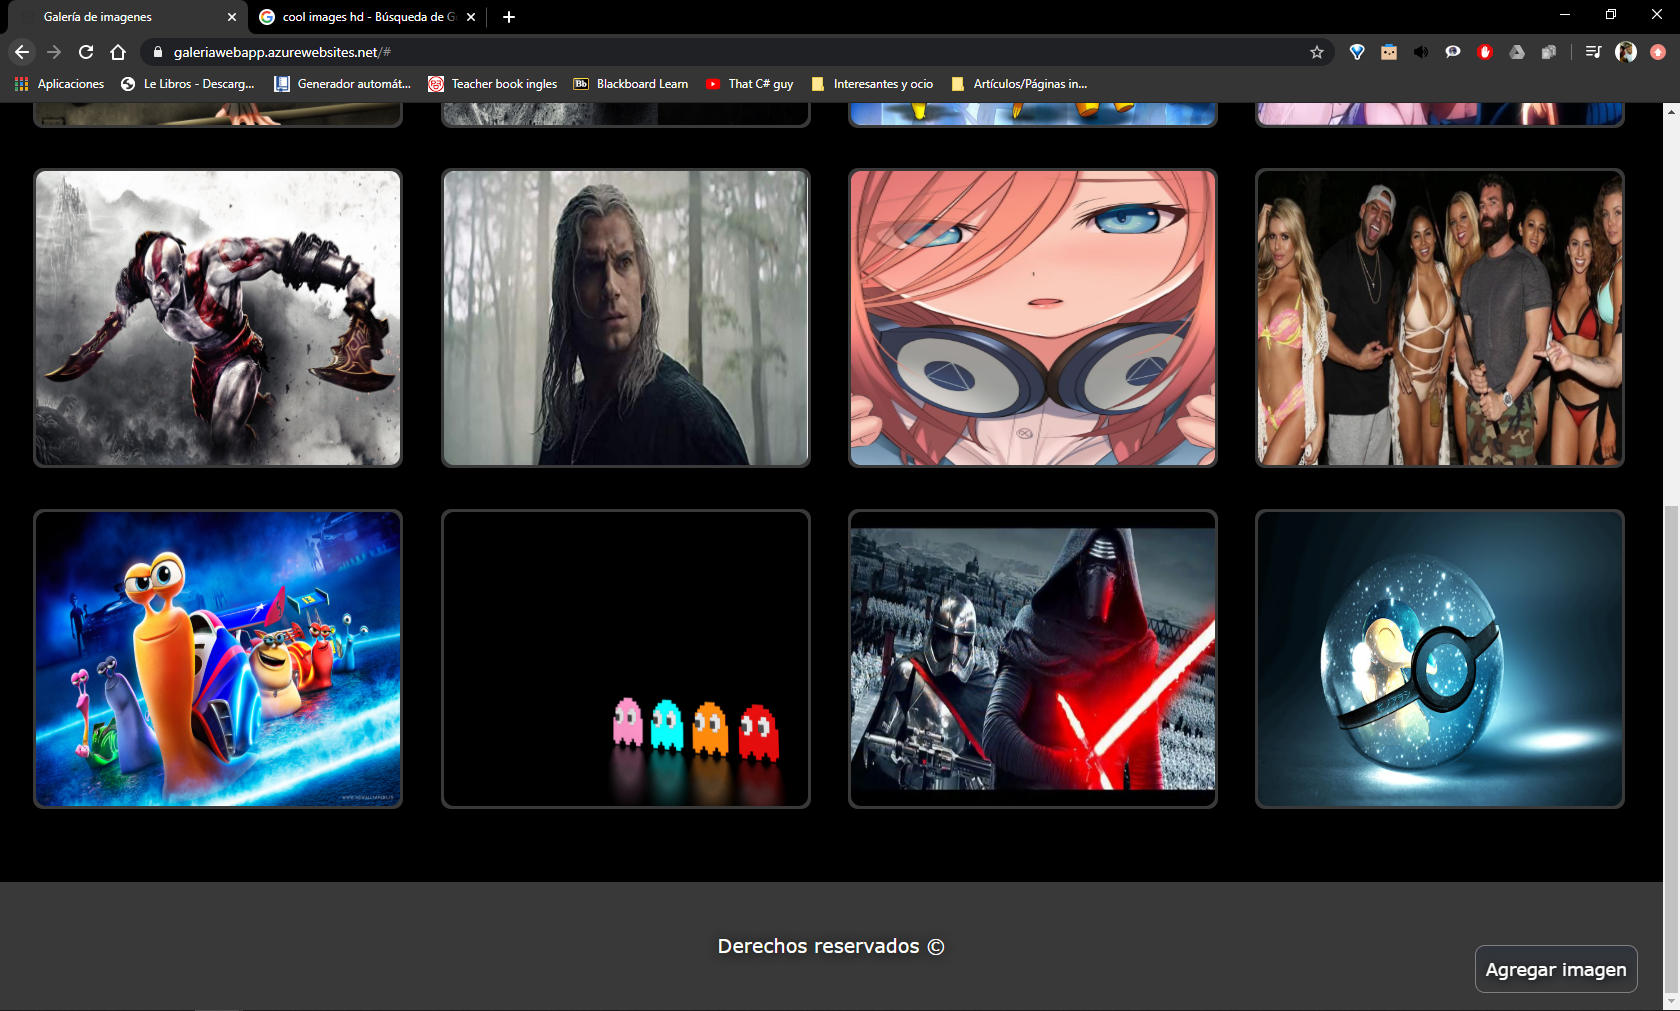Open the blue diamond extension
1680x1011 pixels.
(x=1357, y=52)
